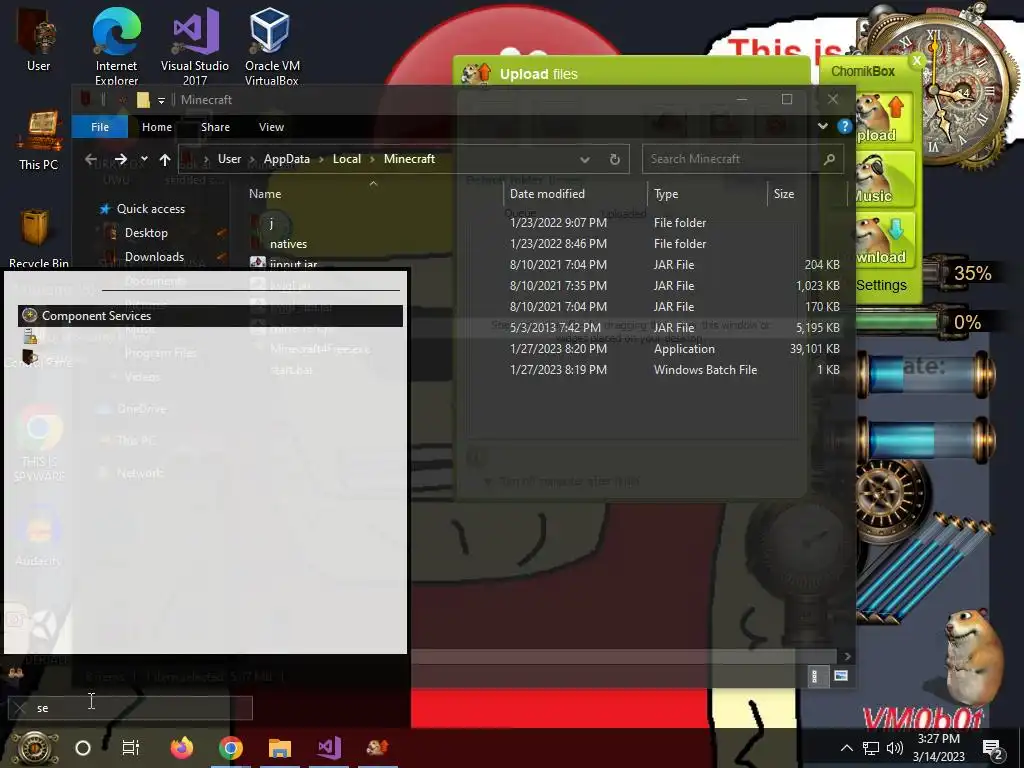Viewport: 1024px width, 768px height.
Task: Select the j folder
Action: pos(270,223)
